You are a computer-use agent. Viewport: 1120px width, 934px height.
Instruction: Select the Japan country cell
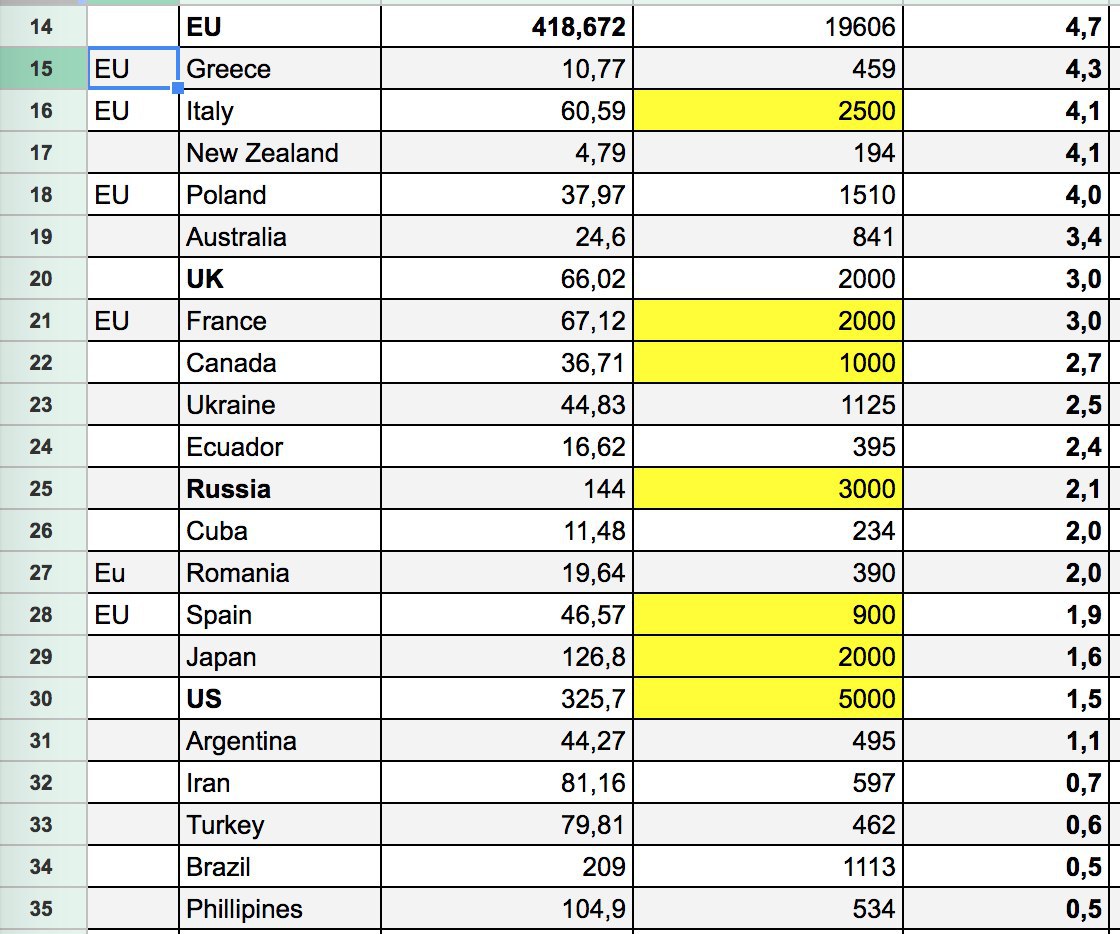[x=280, y=657]
